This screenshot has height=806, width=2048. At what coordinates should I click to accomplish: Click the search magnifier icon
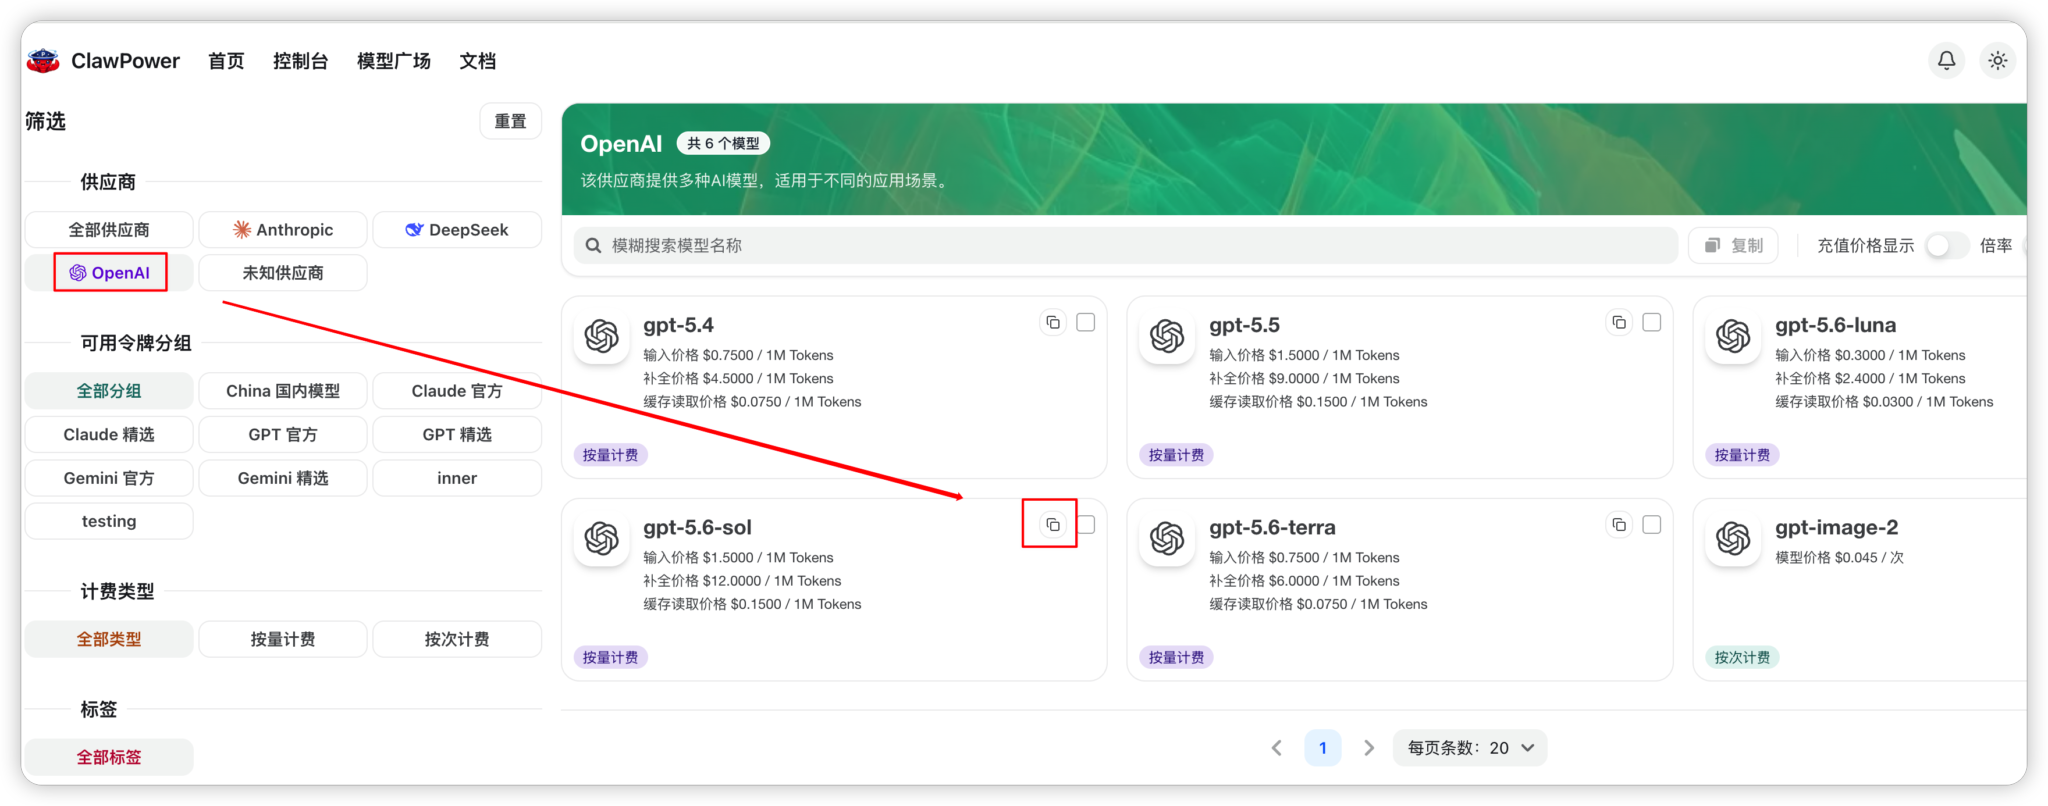(x=593, y=246)
